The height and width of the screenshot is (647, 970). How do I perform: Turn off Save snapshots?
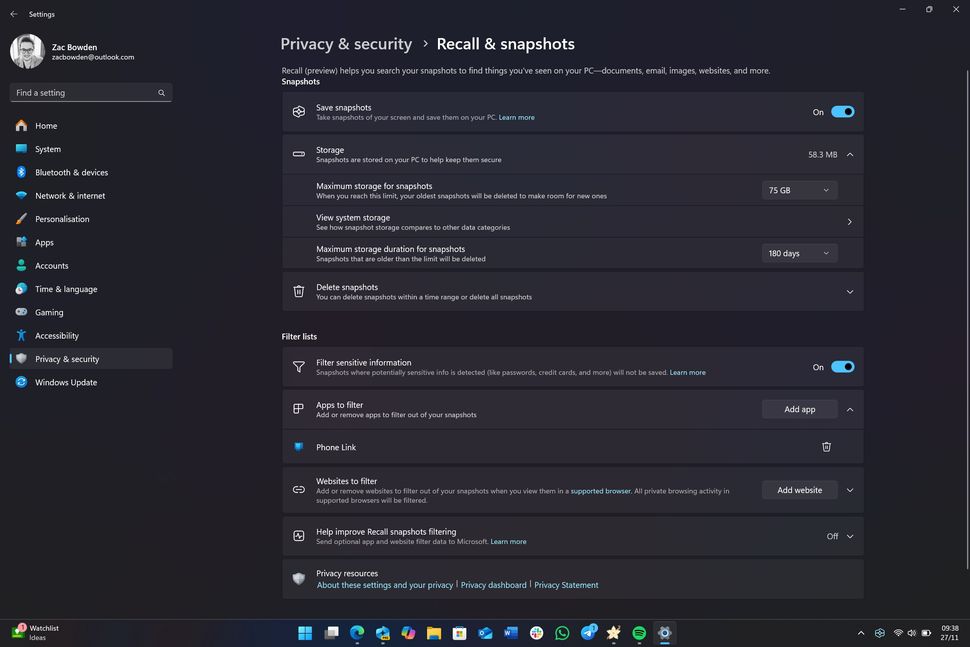click(x=841, y=111)
